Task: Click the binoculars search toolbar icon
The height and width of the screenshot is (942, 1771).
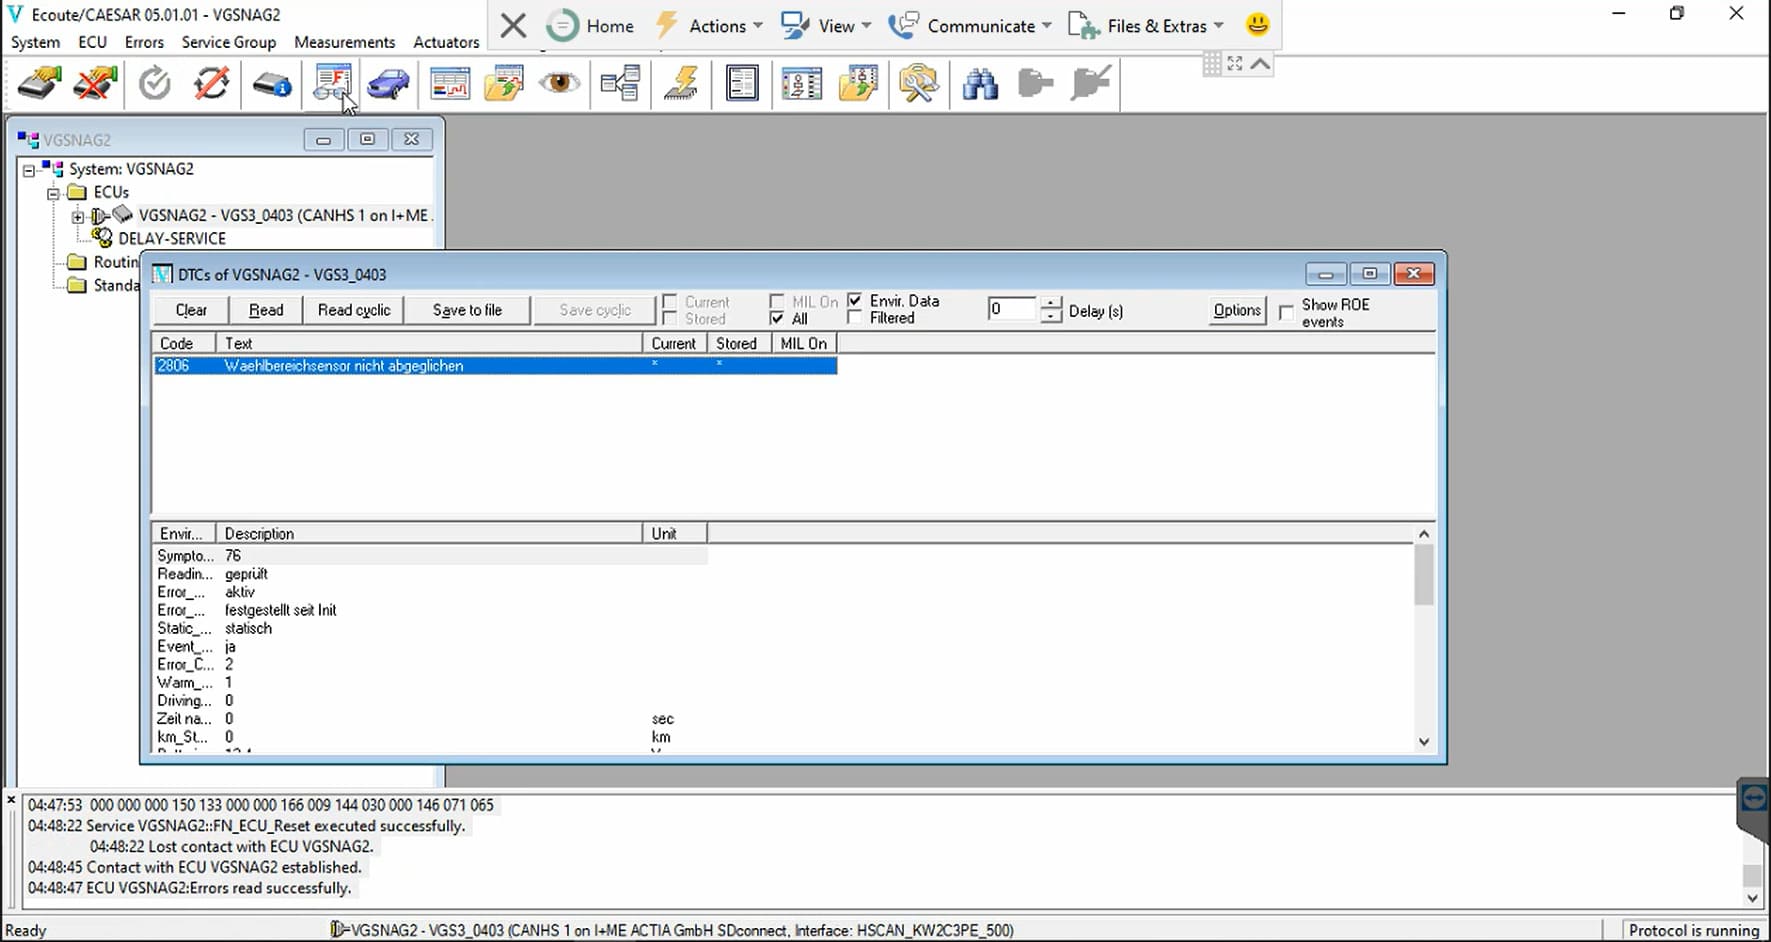Action: (x=980, y=84)
